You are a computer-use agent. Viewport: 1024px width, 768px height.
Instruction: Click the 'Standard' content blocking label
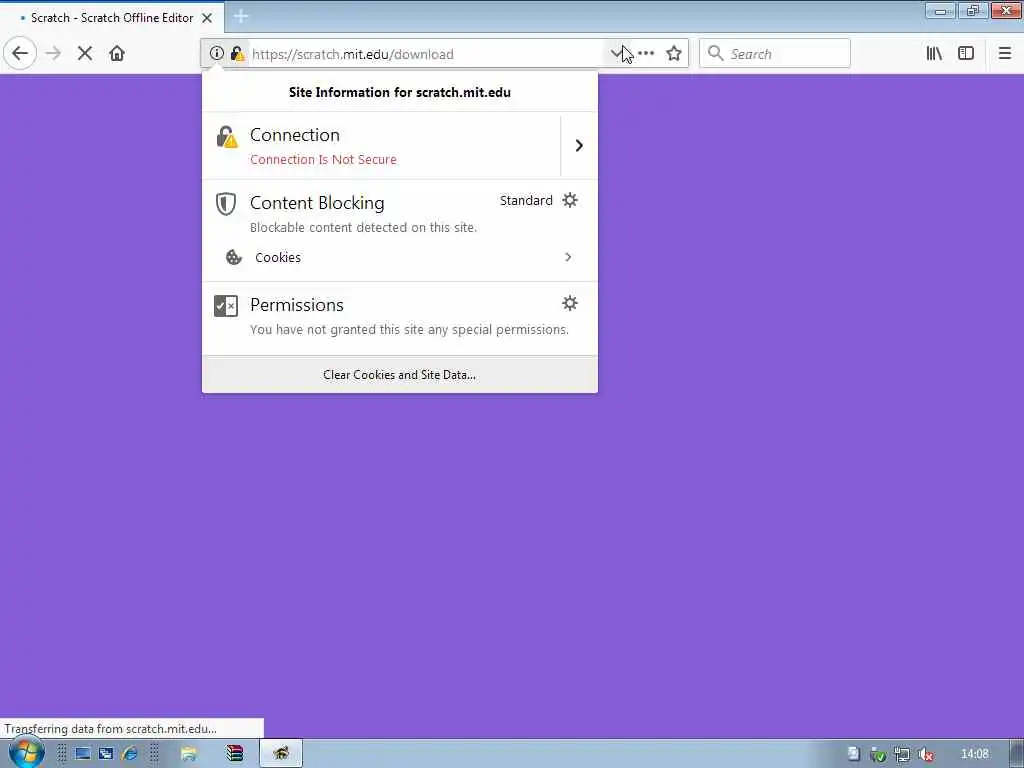pos(526,200)
